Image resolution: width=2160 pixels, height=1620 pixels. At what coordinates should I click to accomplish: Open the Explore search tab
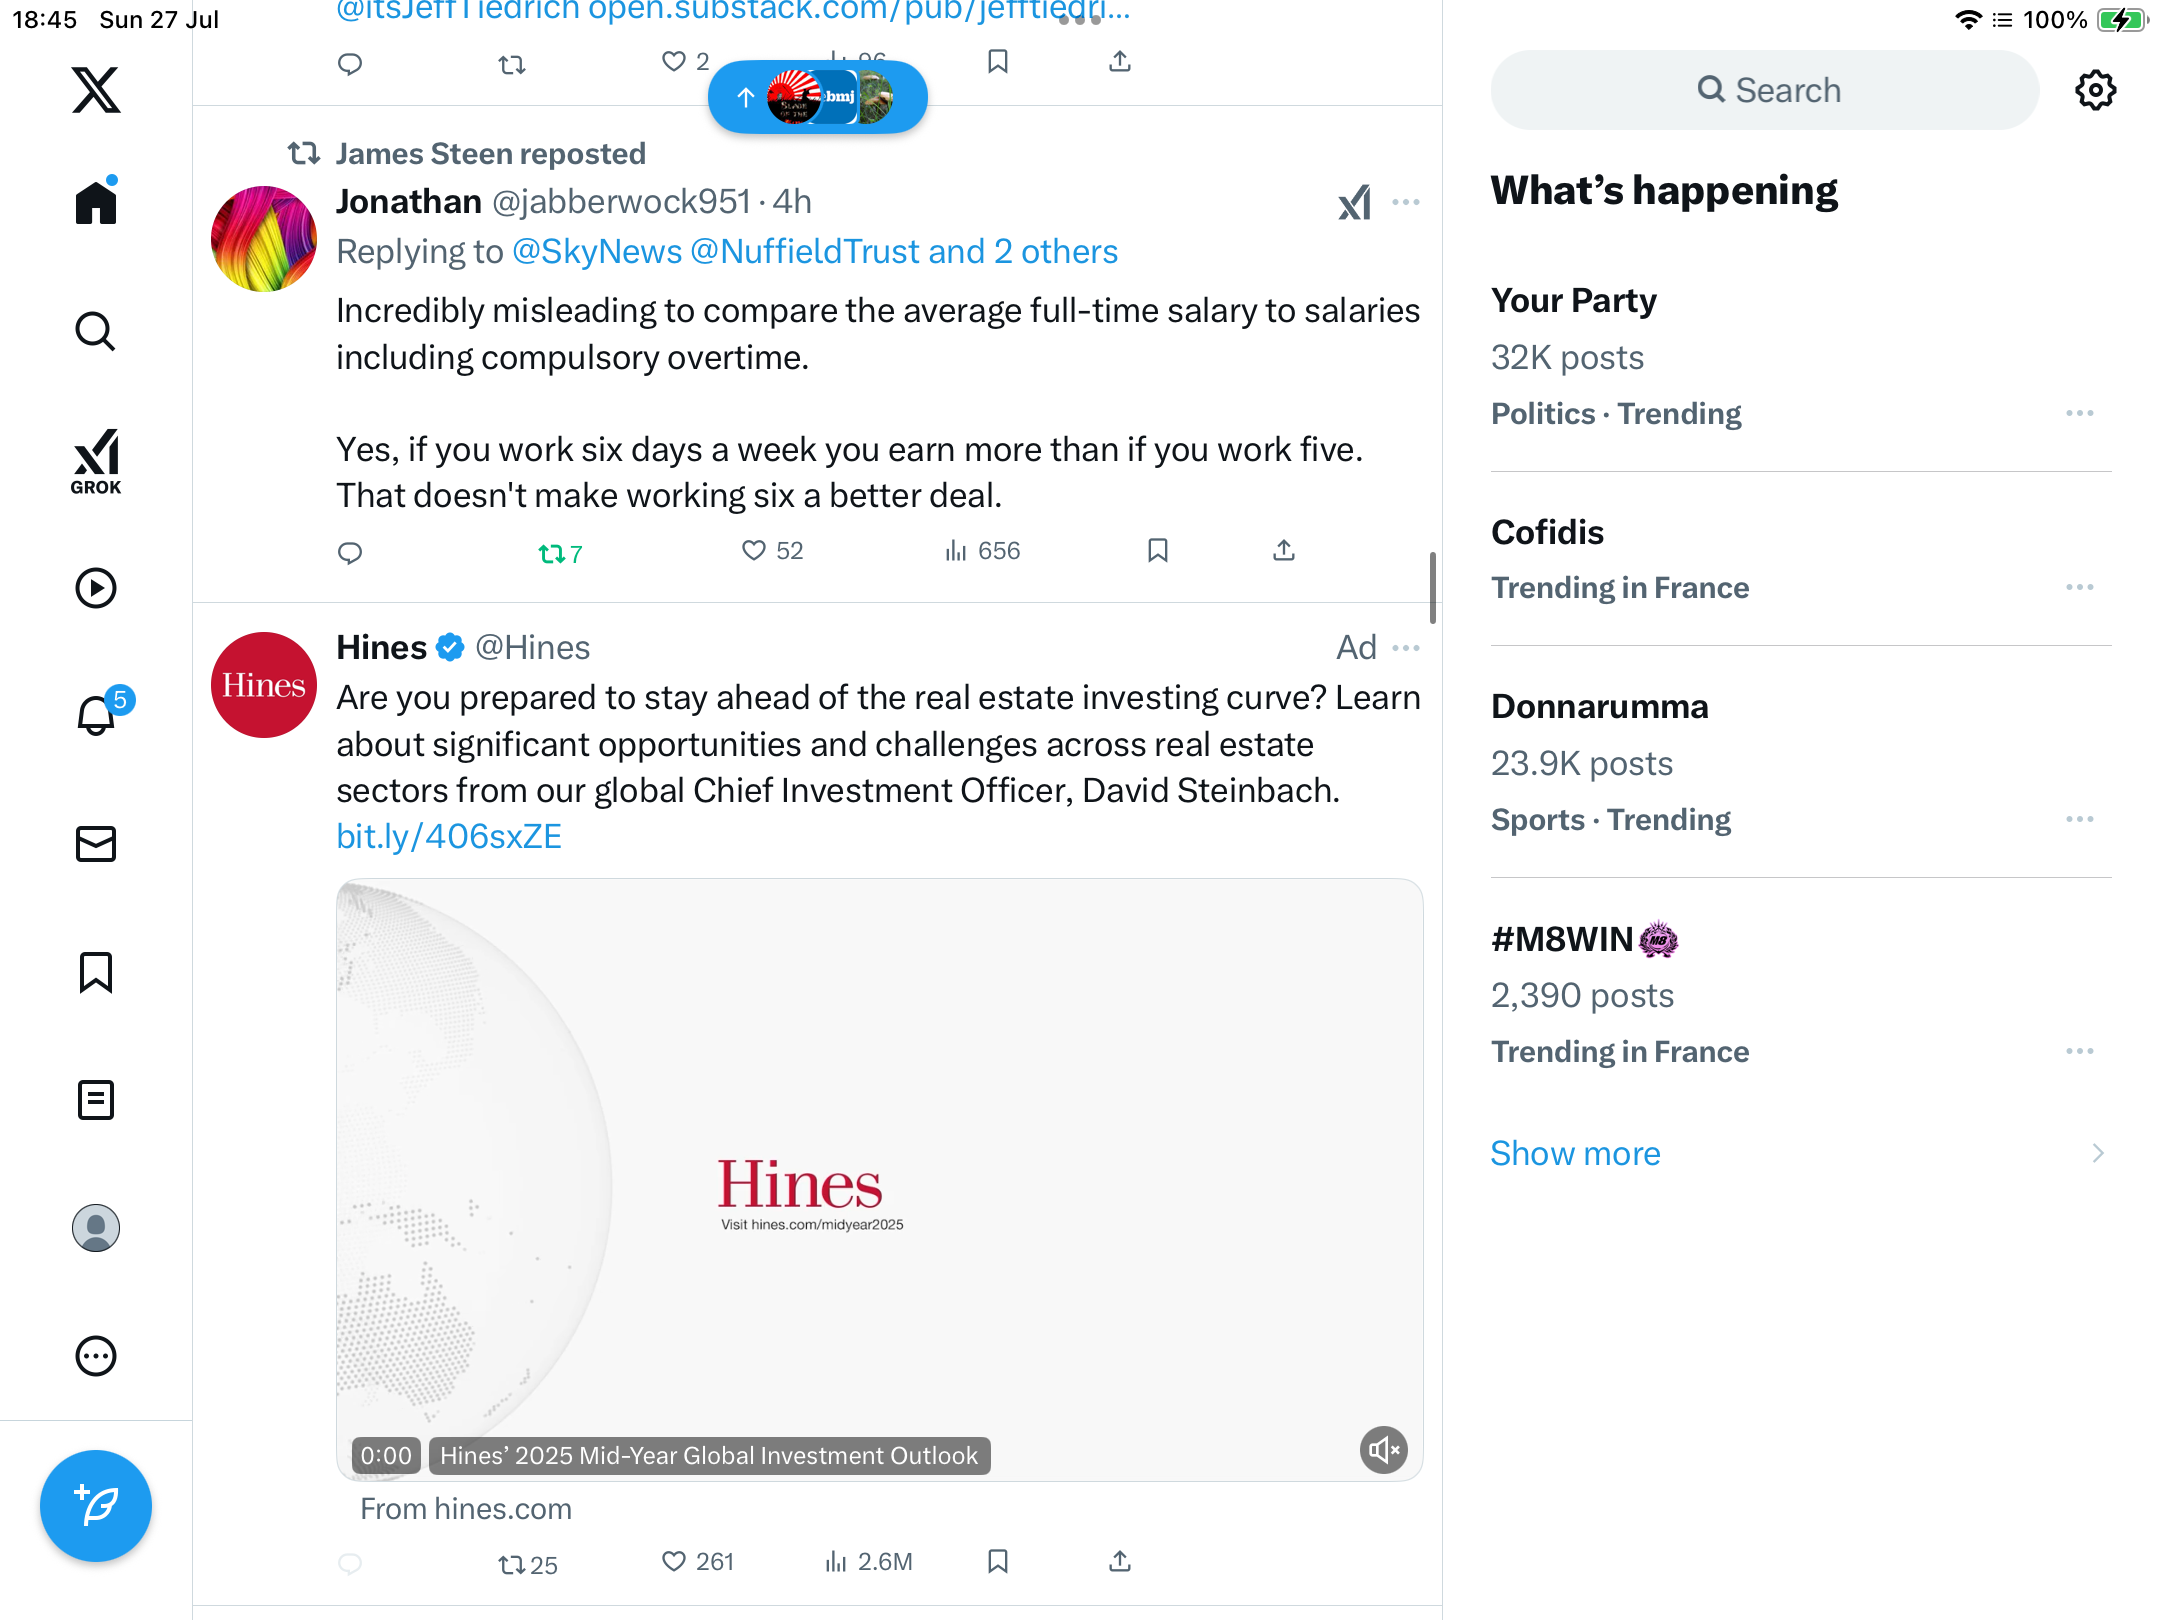(96, 332)
